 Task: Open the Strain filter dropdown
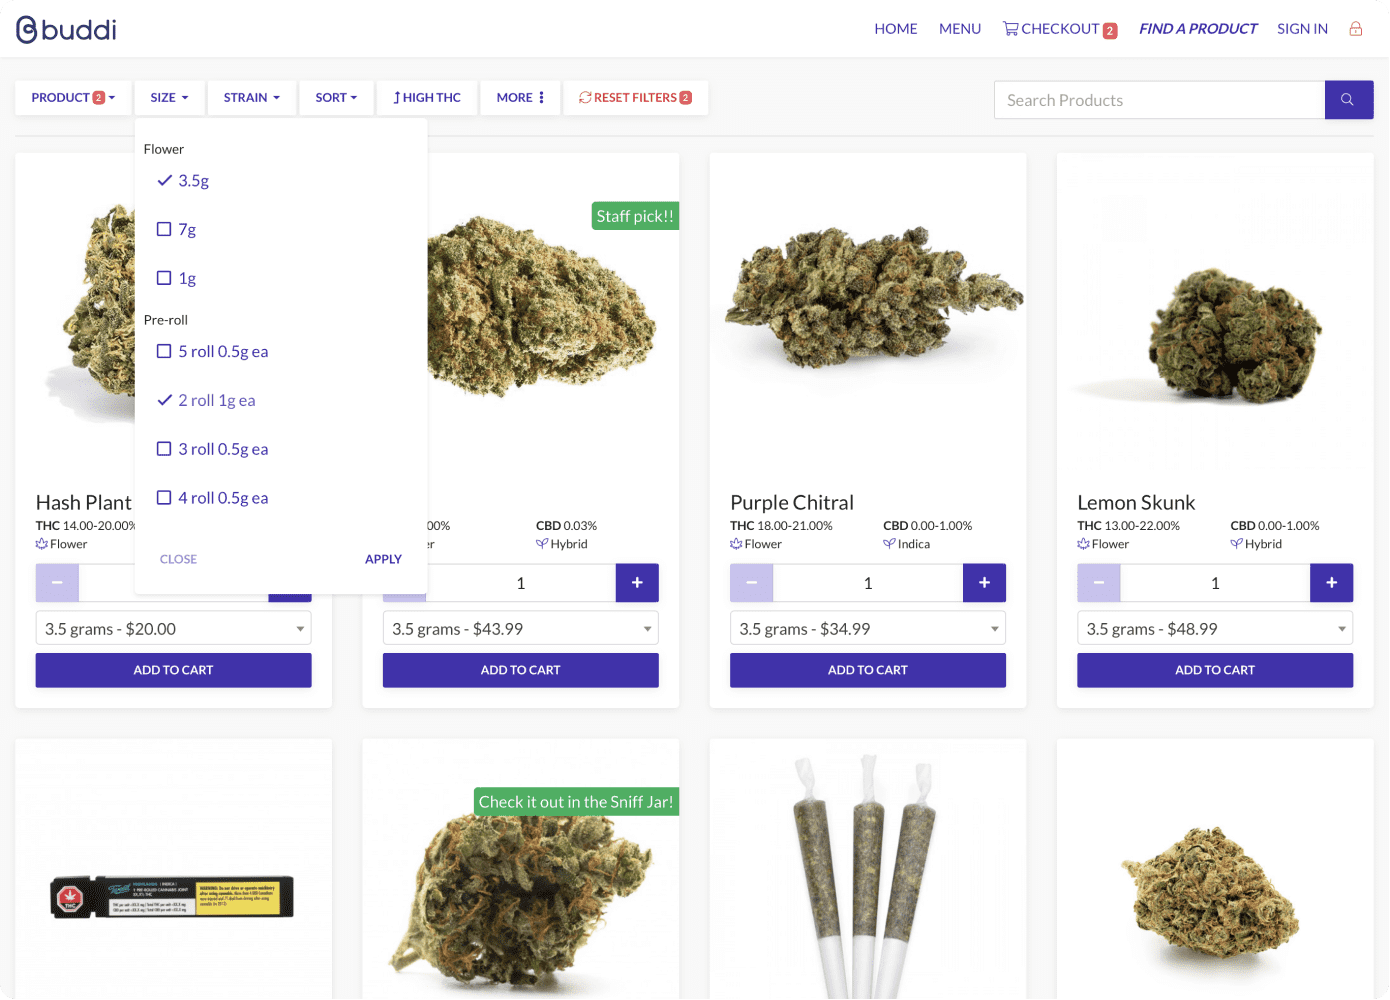click(252, 98)
